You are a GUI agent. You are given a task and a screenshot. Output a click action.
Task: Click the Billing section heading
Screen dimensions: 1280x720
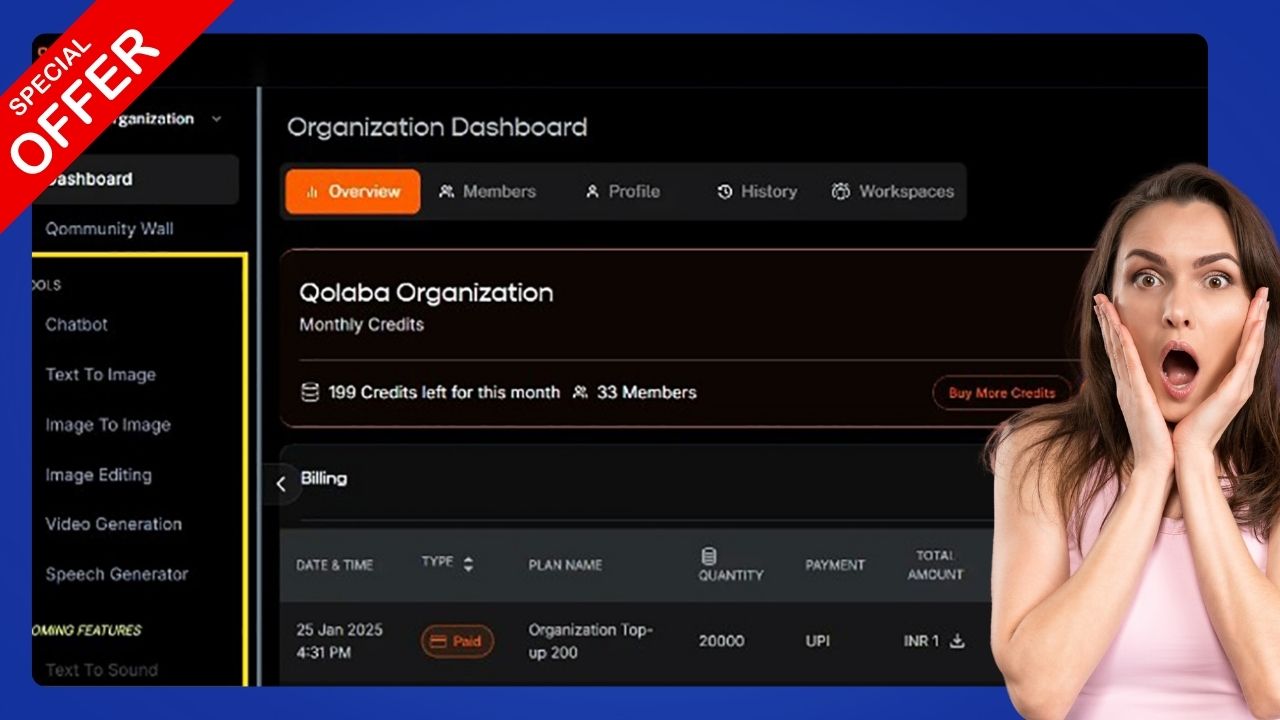click(324, 478)
